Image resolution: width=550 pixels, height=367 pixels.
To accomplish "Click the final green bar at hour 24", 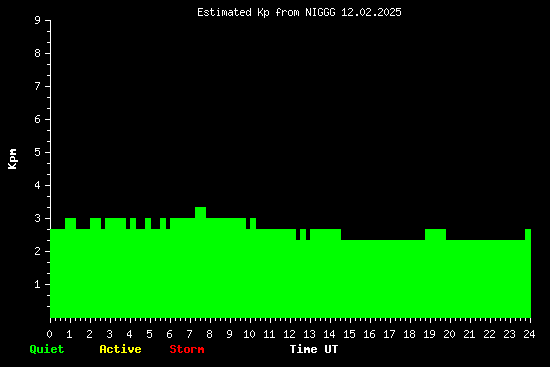I will [528, 273].
